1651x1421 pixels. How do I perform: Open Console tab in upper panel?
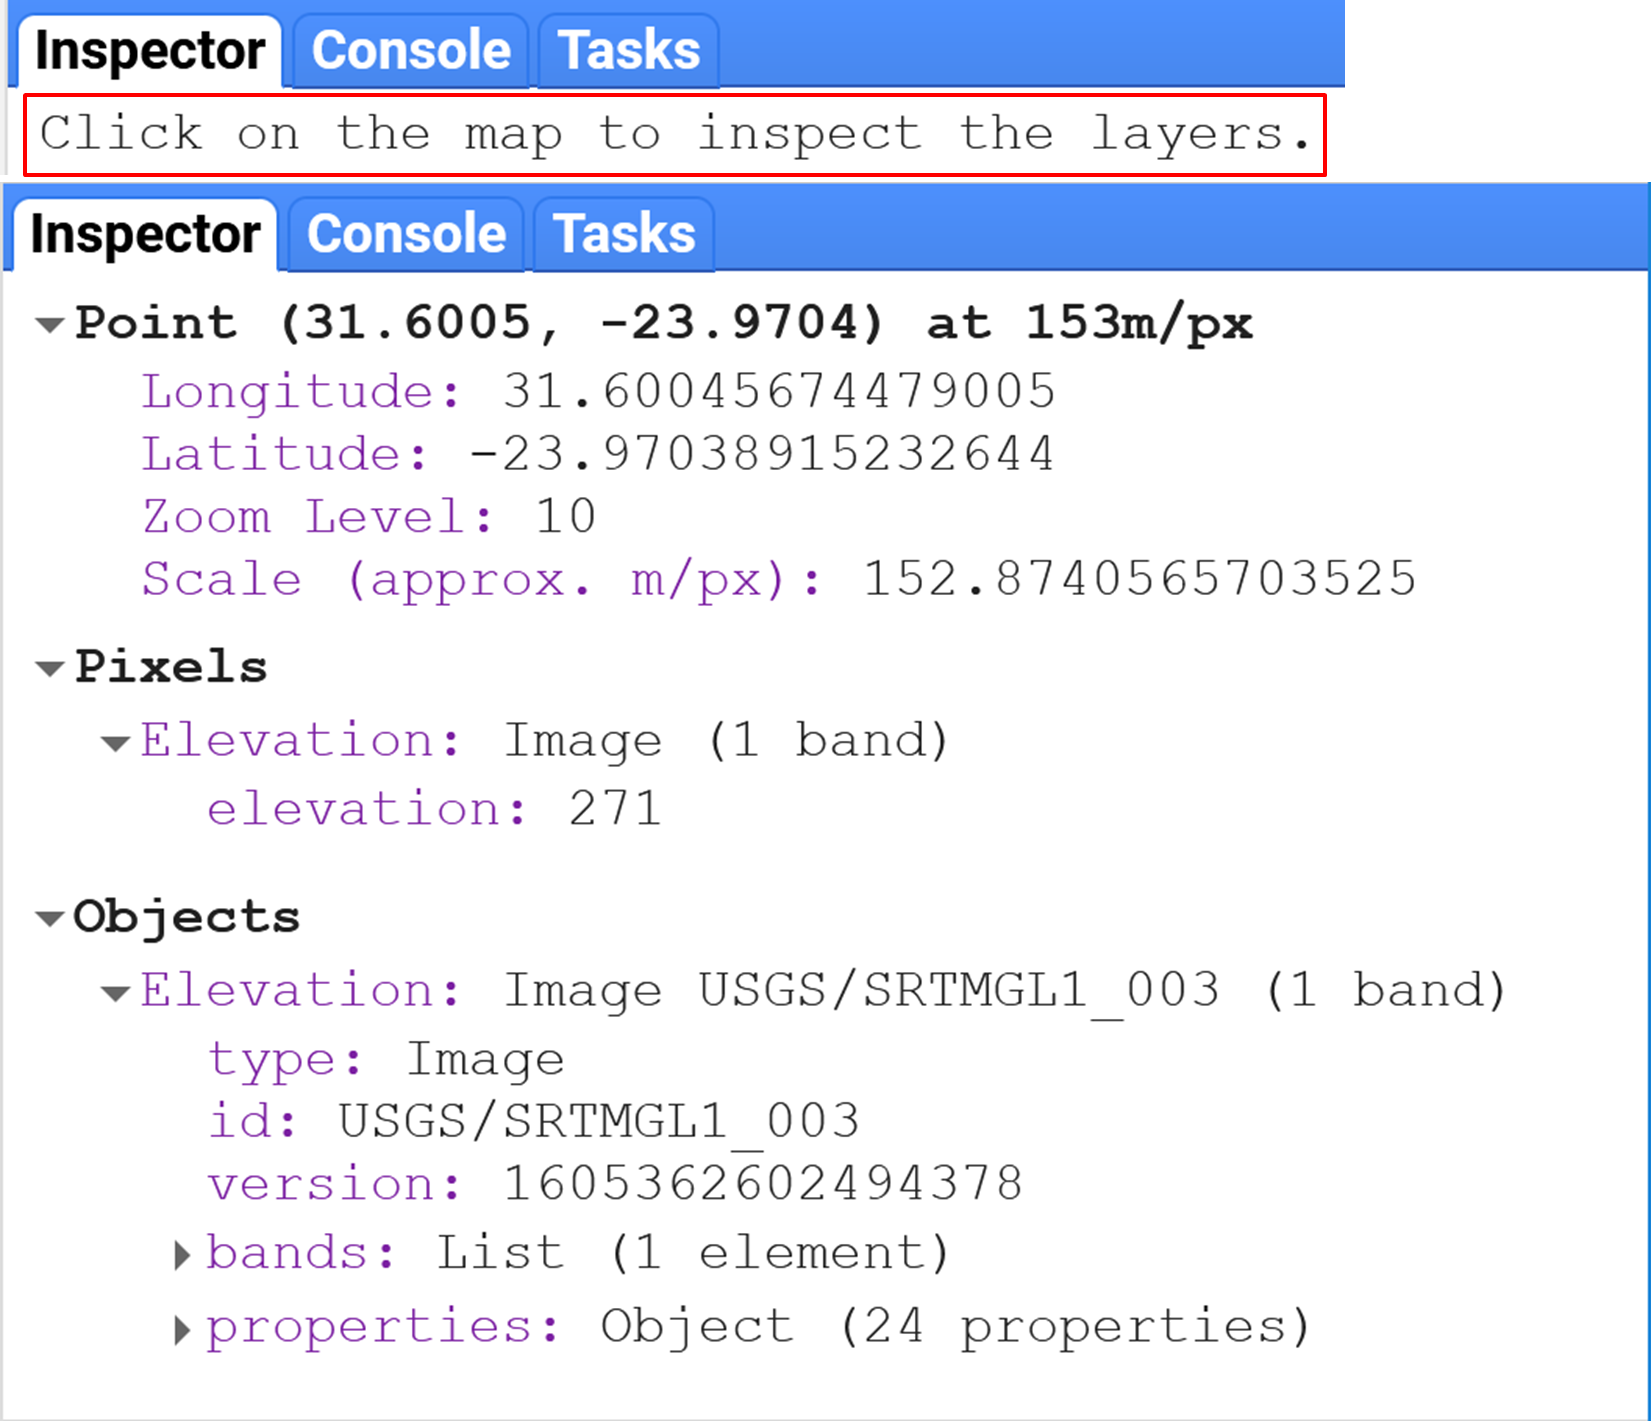(411, 51)
